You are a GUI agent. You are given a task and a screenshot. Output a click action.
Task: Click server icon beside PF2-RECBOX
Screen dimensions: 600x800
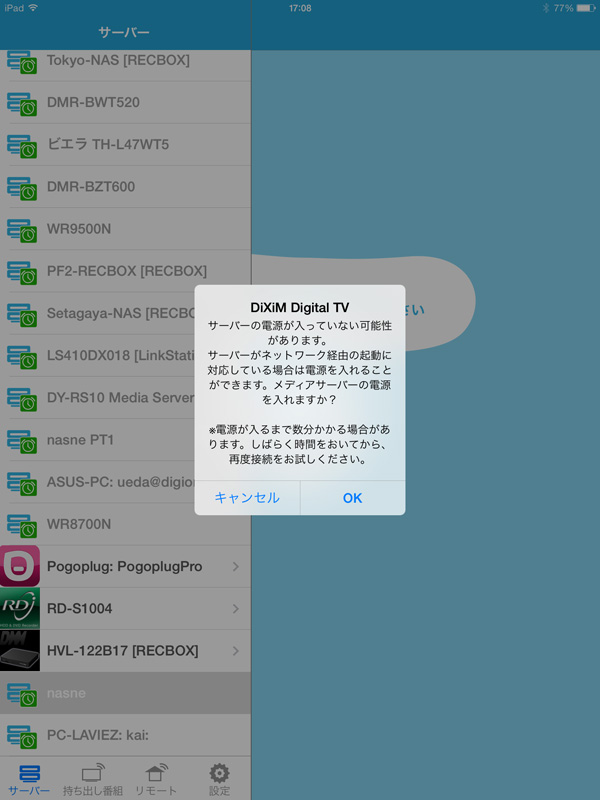tap(22, 272)
